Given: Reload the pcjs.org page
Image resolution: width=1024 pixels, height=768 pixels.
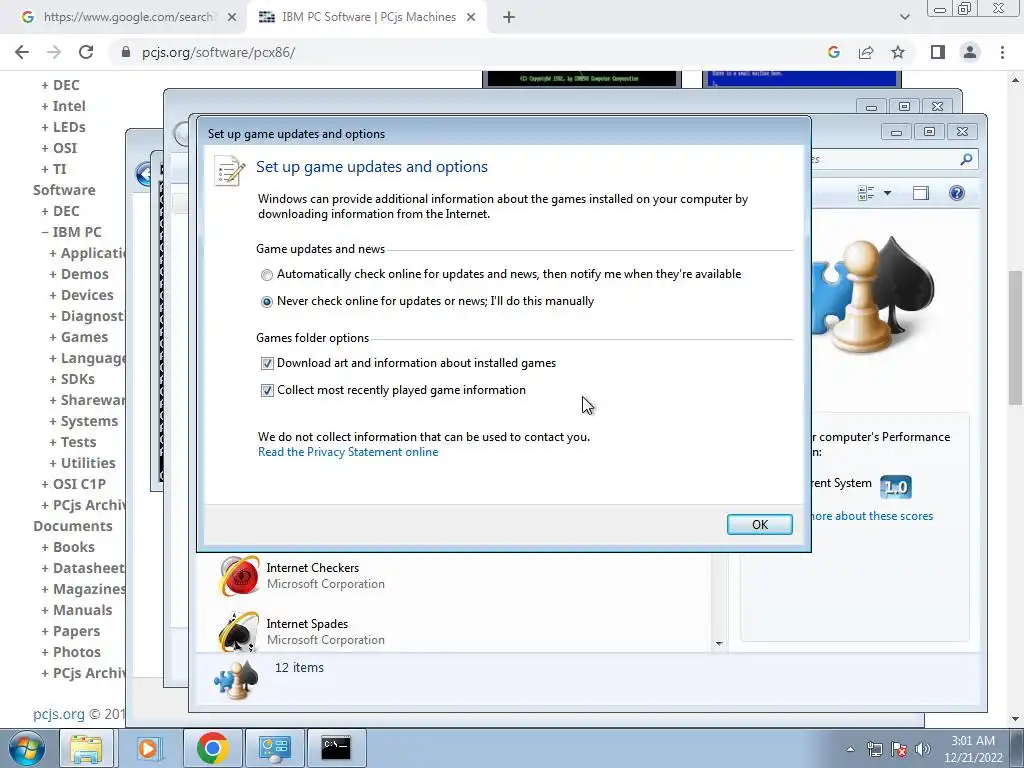Looking at the screenshot, I should click(86, 52).
